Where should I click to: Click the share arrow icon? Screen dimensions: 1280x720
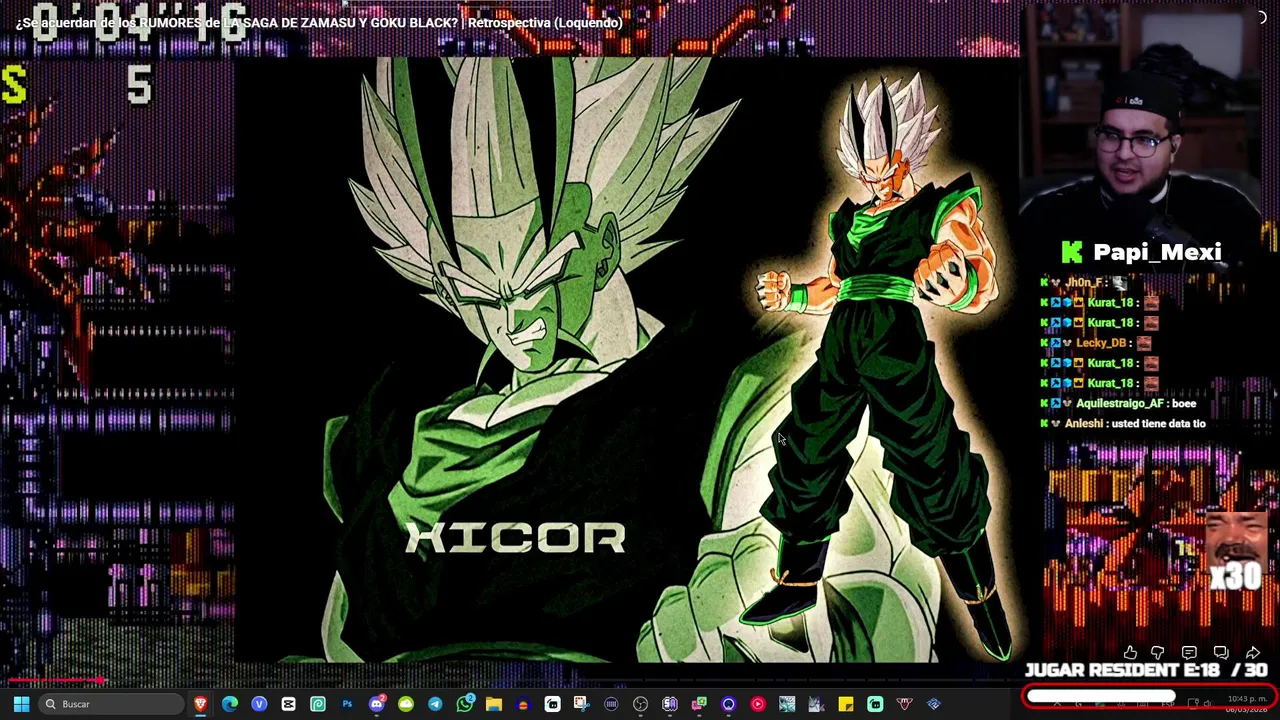1253,653
